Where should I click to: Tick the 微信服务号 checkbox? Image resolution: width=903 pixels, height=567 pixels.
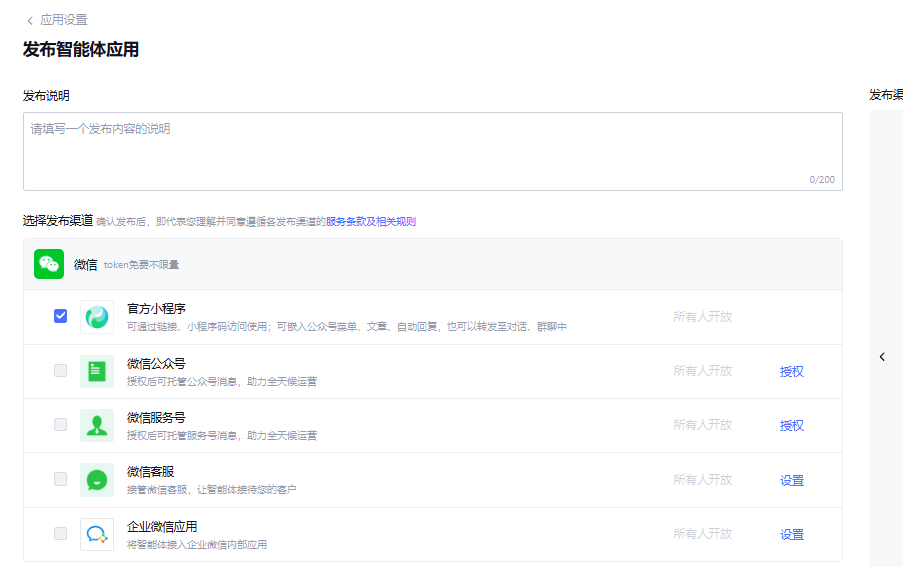point(61,425)
